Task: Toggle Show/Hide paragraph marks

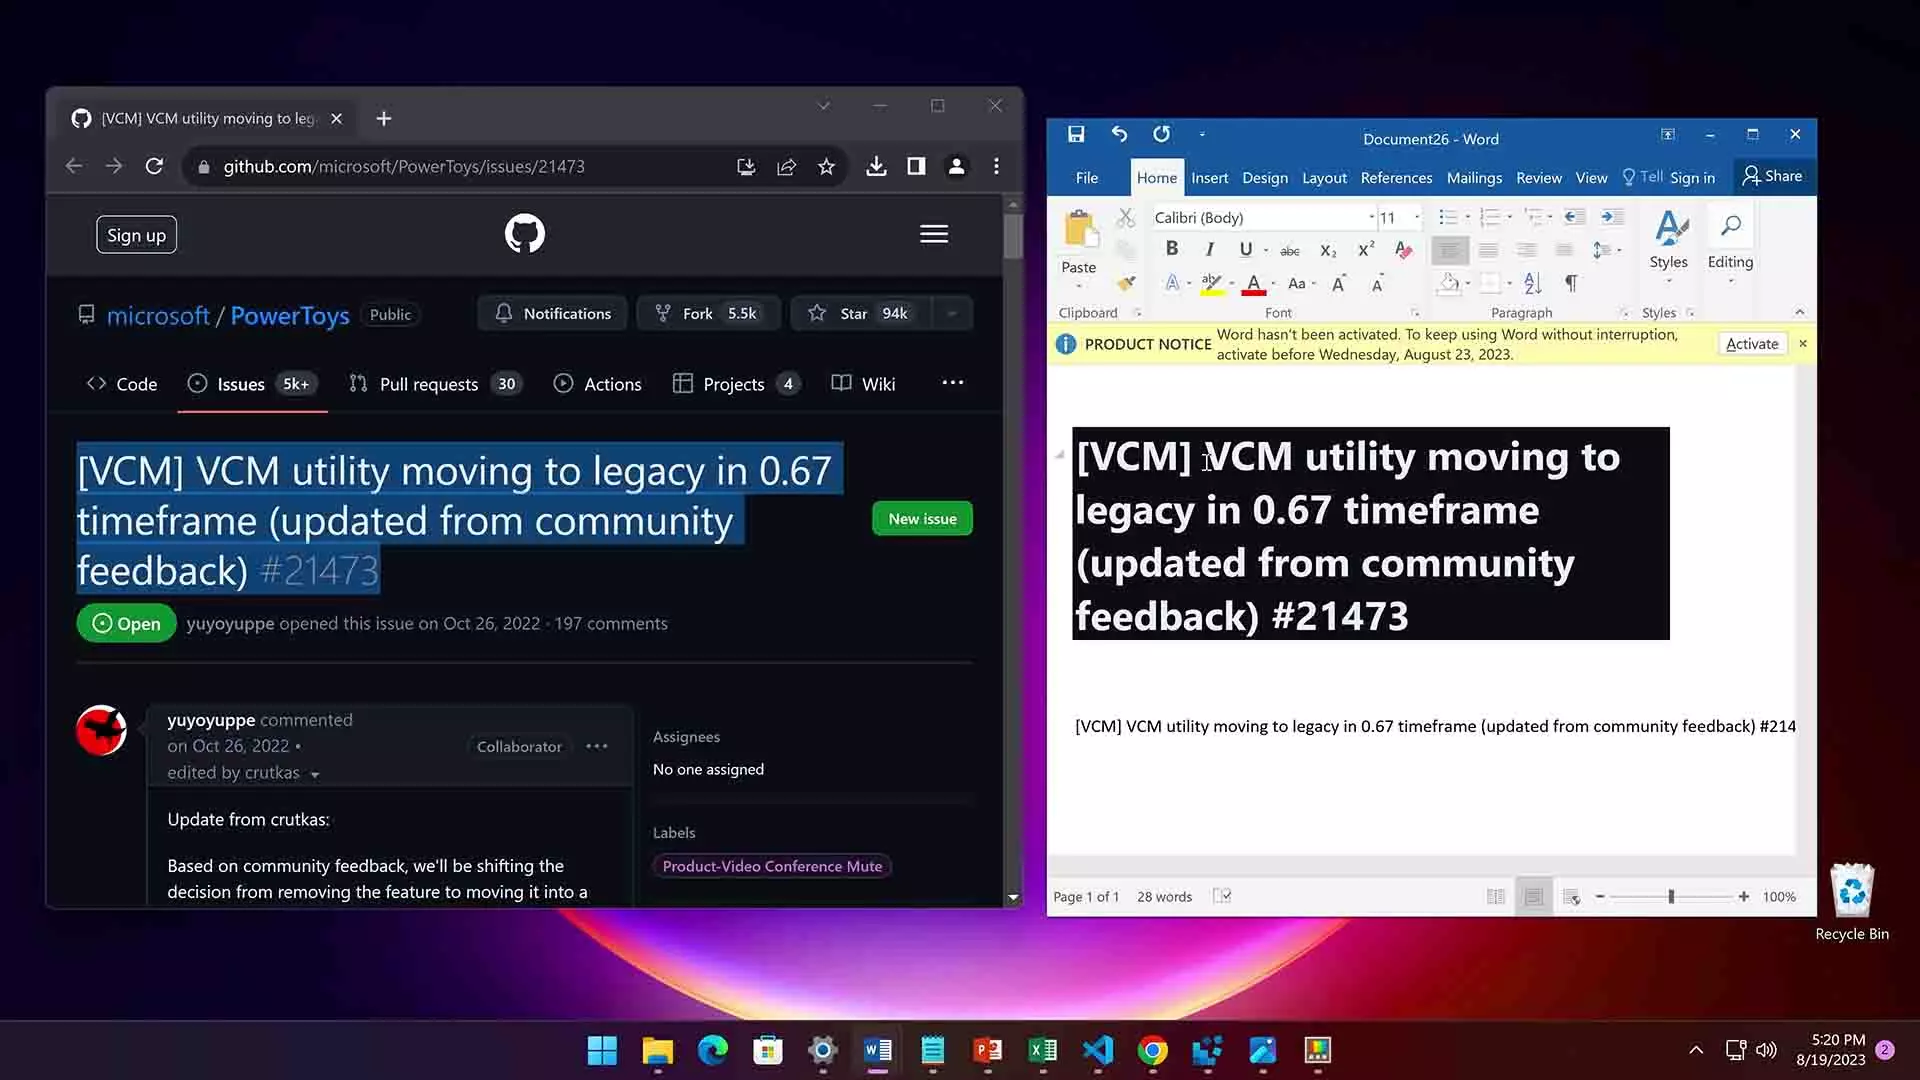Action: [1571, 284]
